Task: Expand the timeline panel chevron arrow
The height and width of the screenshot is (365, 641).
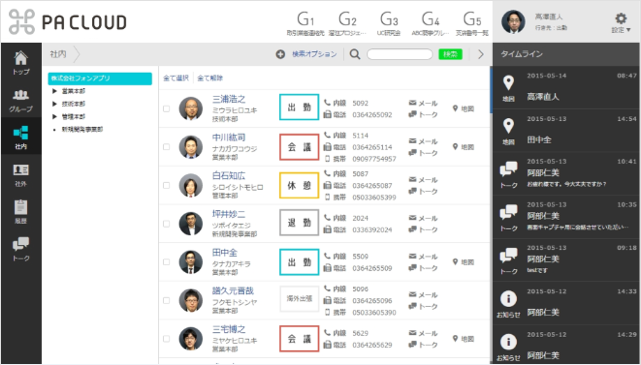Action: pos(481,54)
